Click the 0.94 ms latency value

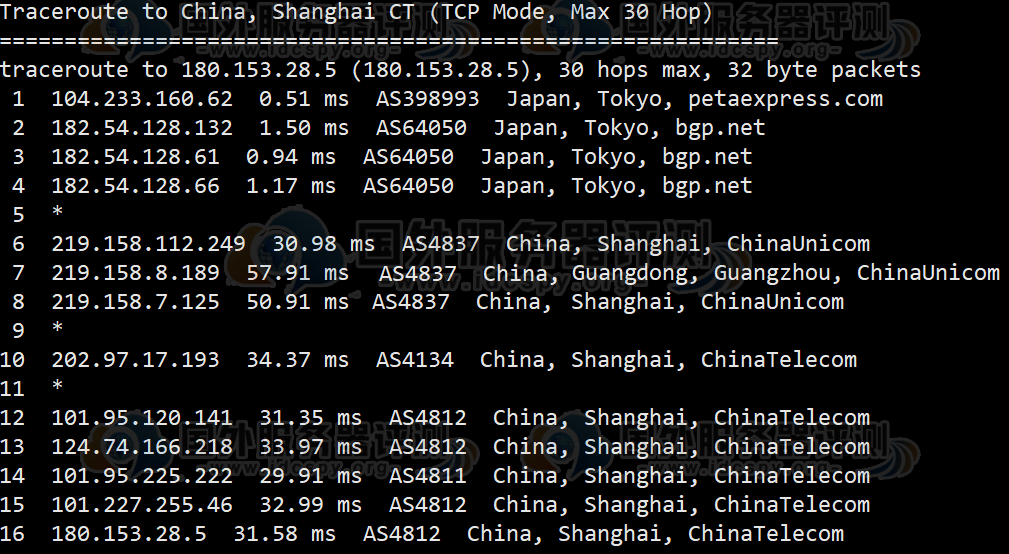[291, 156]
